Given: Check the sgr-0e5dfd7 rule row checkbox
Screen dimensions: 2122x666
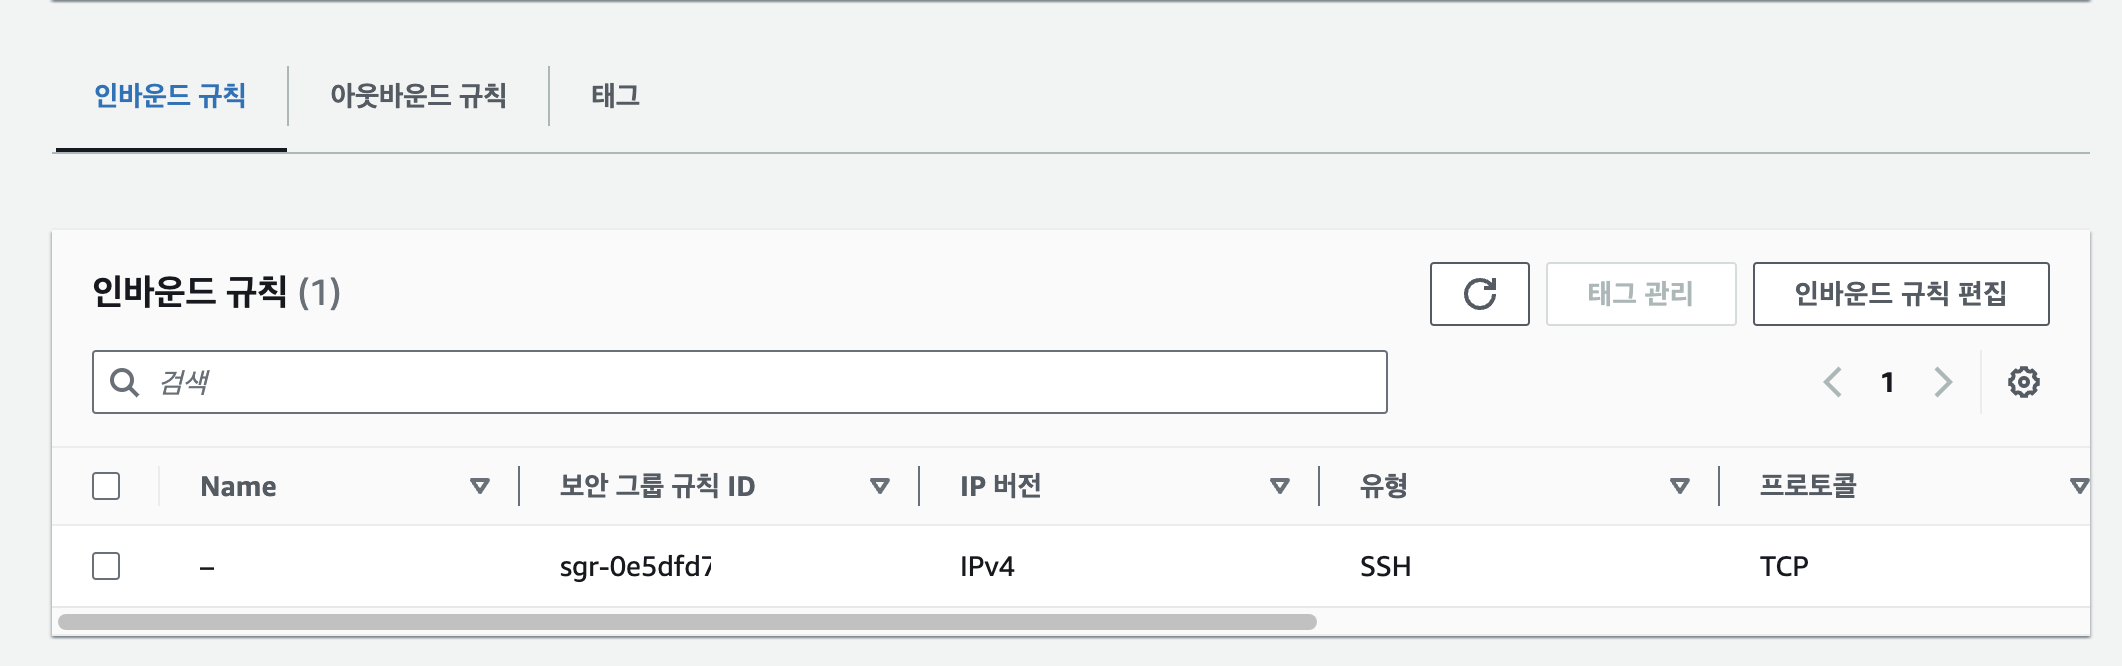Looking at the screenshot, I should click(x=106, y=566).
